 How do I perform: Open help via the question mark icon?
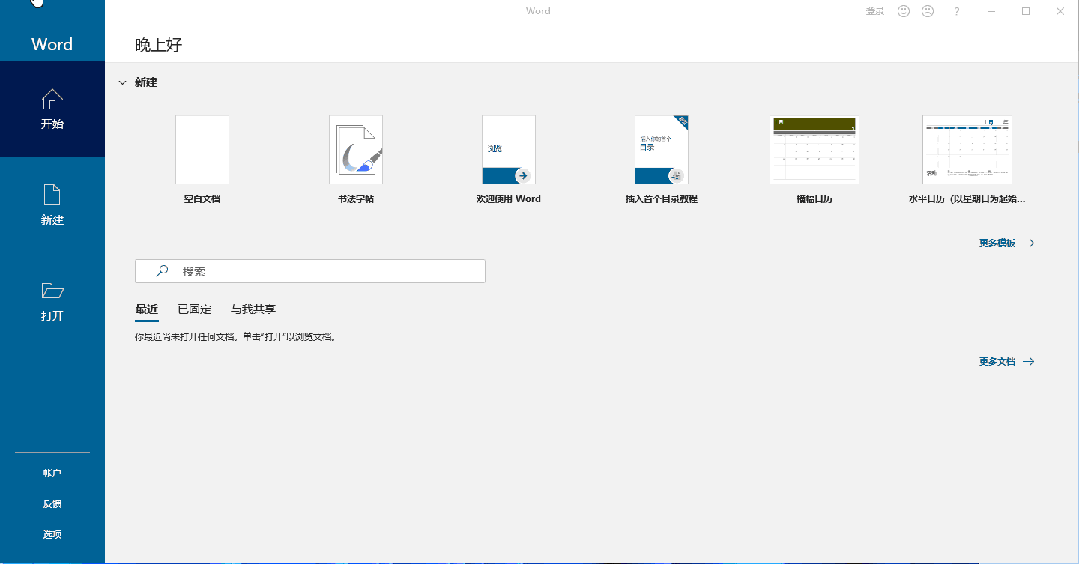pyautogui.click(x=957, y=11)
